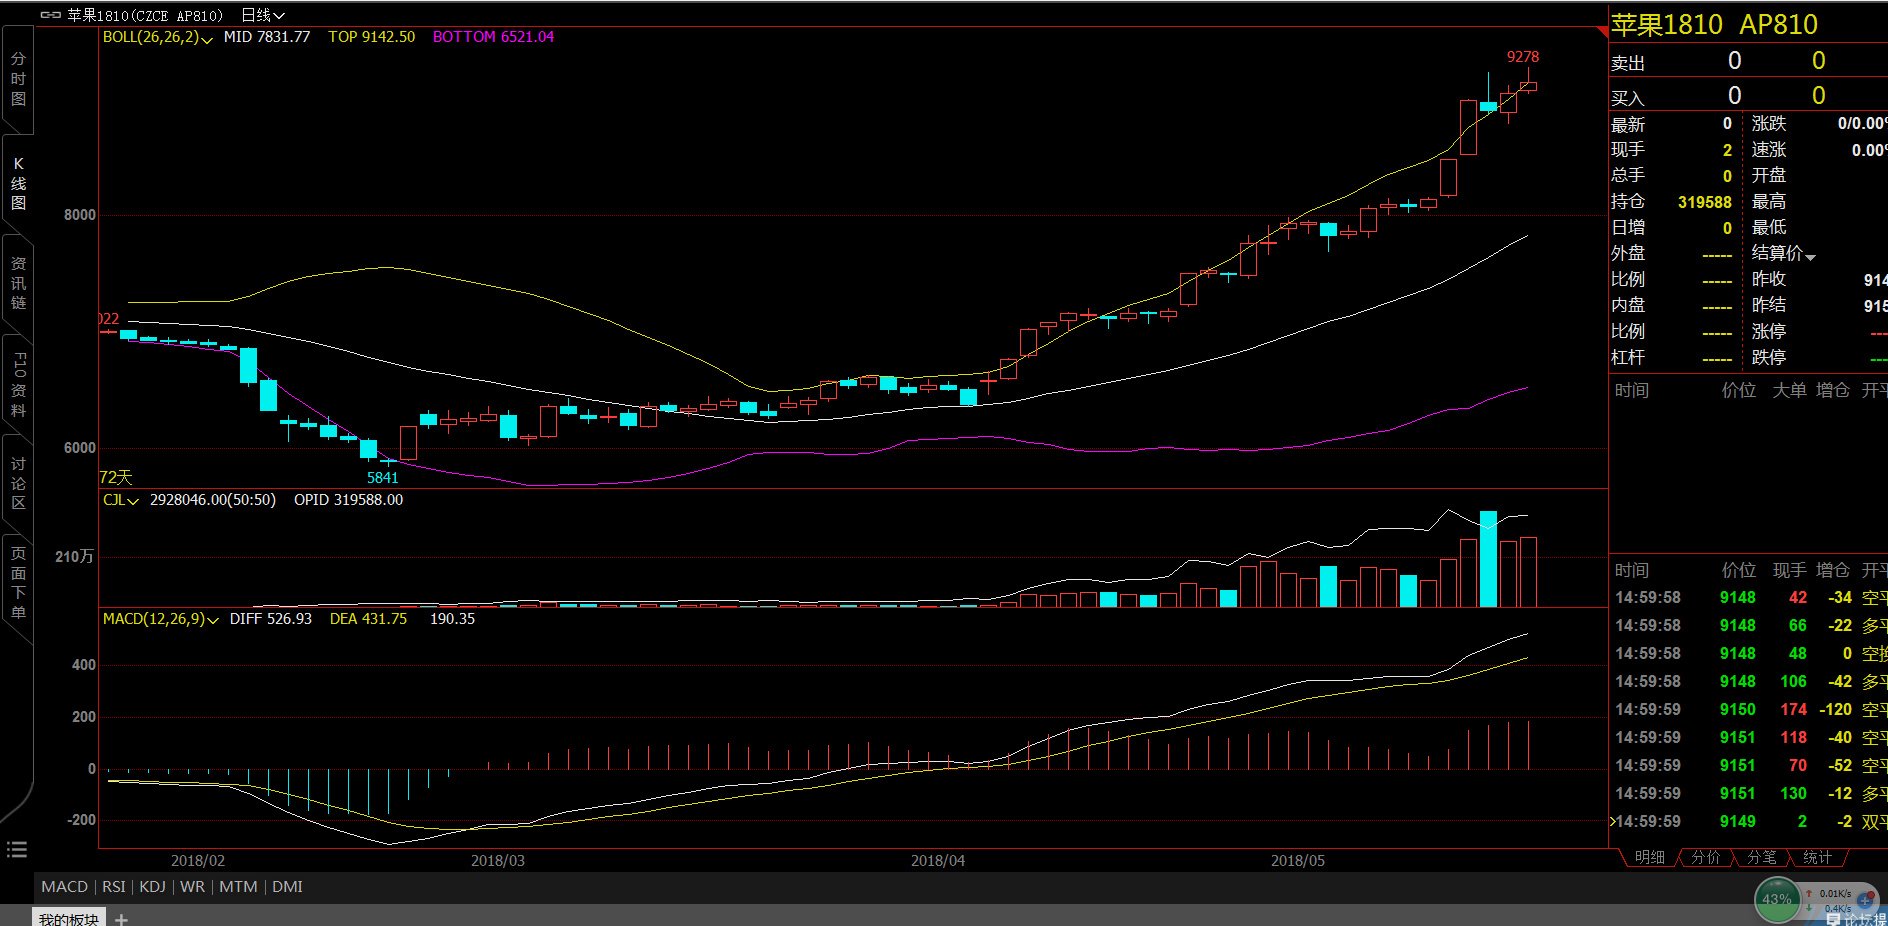Switch to the 分价 tab

coord(1705,857)
